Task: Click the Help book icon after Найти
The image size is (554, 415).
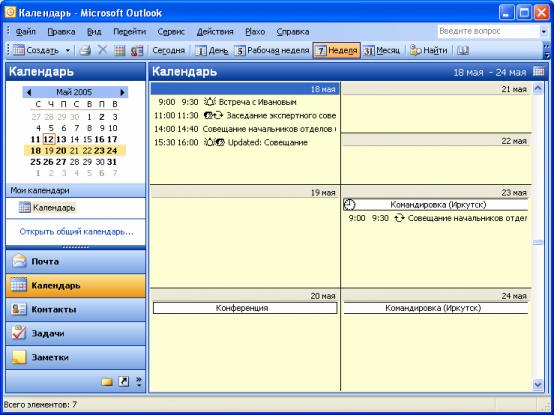Action: 462,51
